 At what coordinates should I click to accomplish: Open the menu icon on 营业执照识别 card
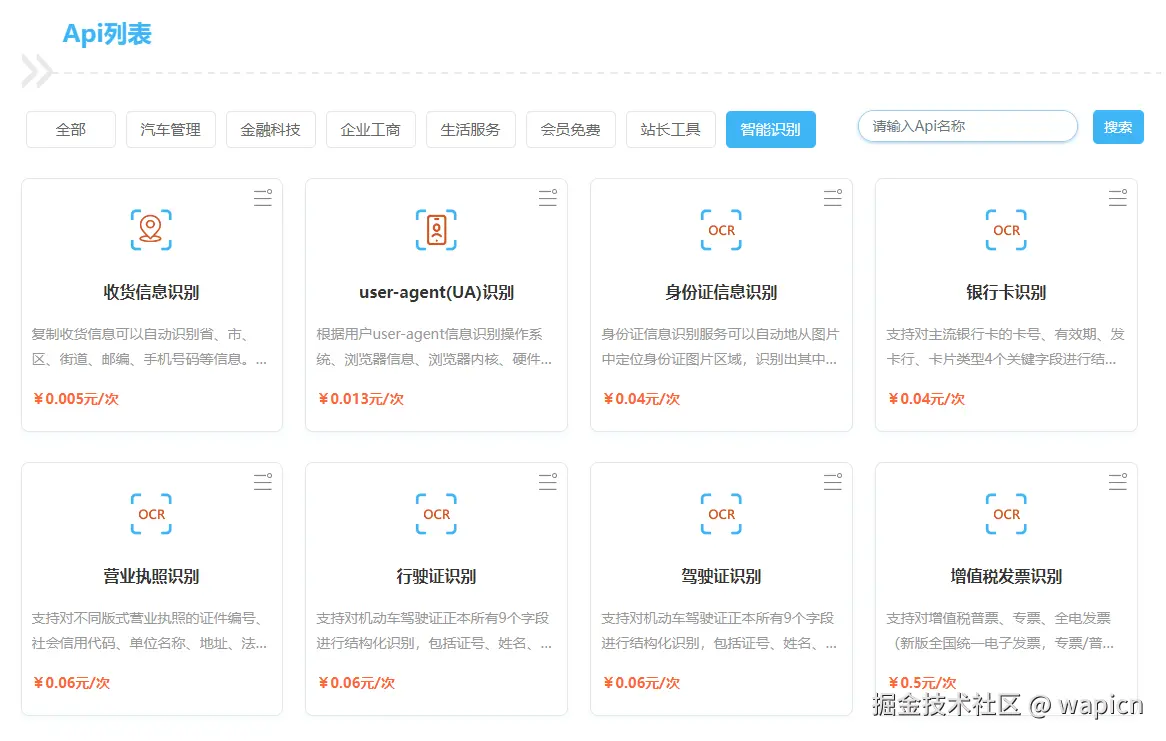pyautogui.click(x=262, y=482)
